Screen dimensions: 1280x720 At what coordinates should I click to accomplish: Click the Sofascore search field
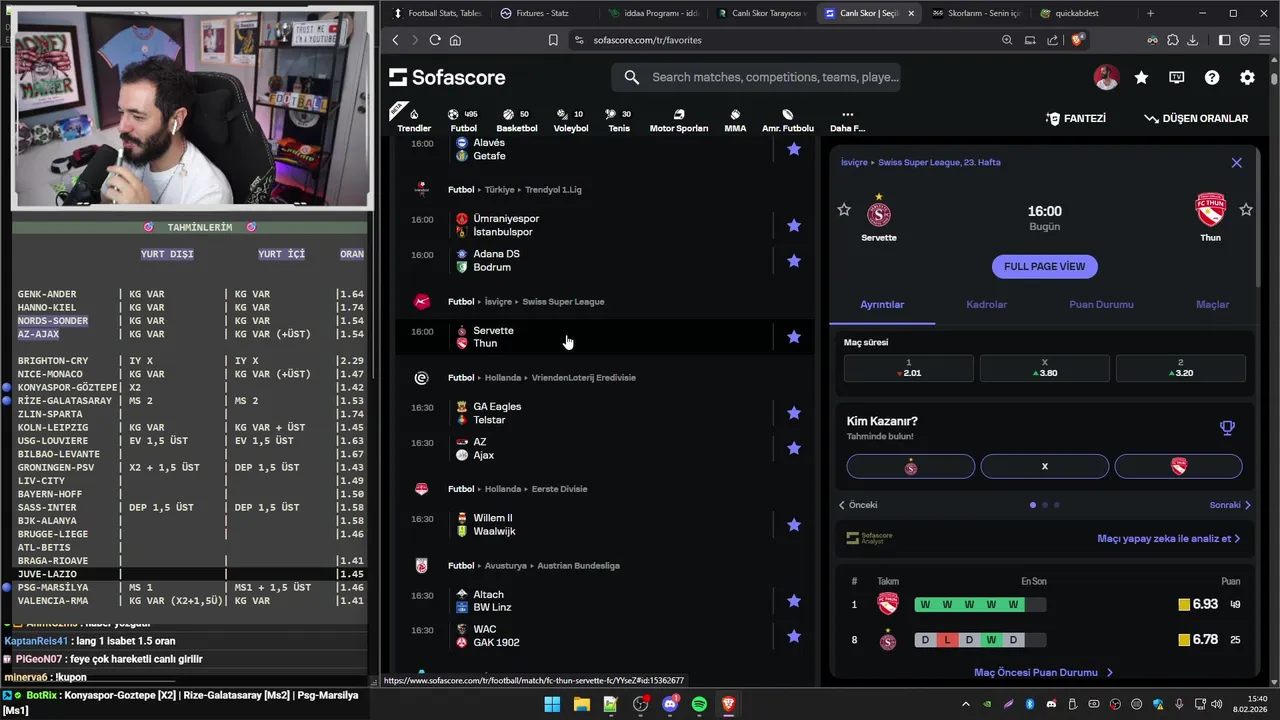[757, 77]
